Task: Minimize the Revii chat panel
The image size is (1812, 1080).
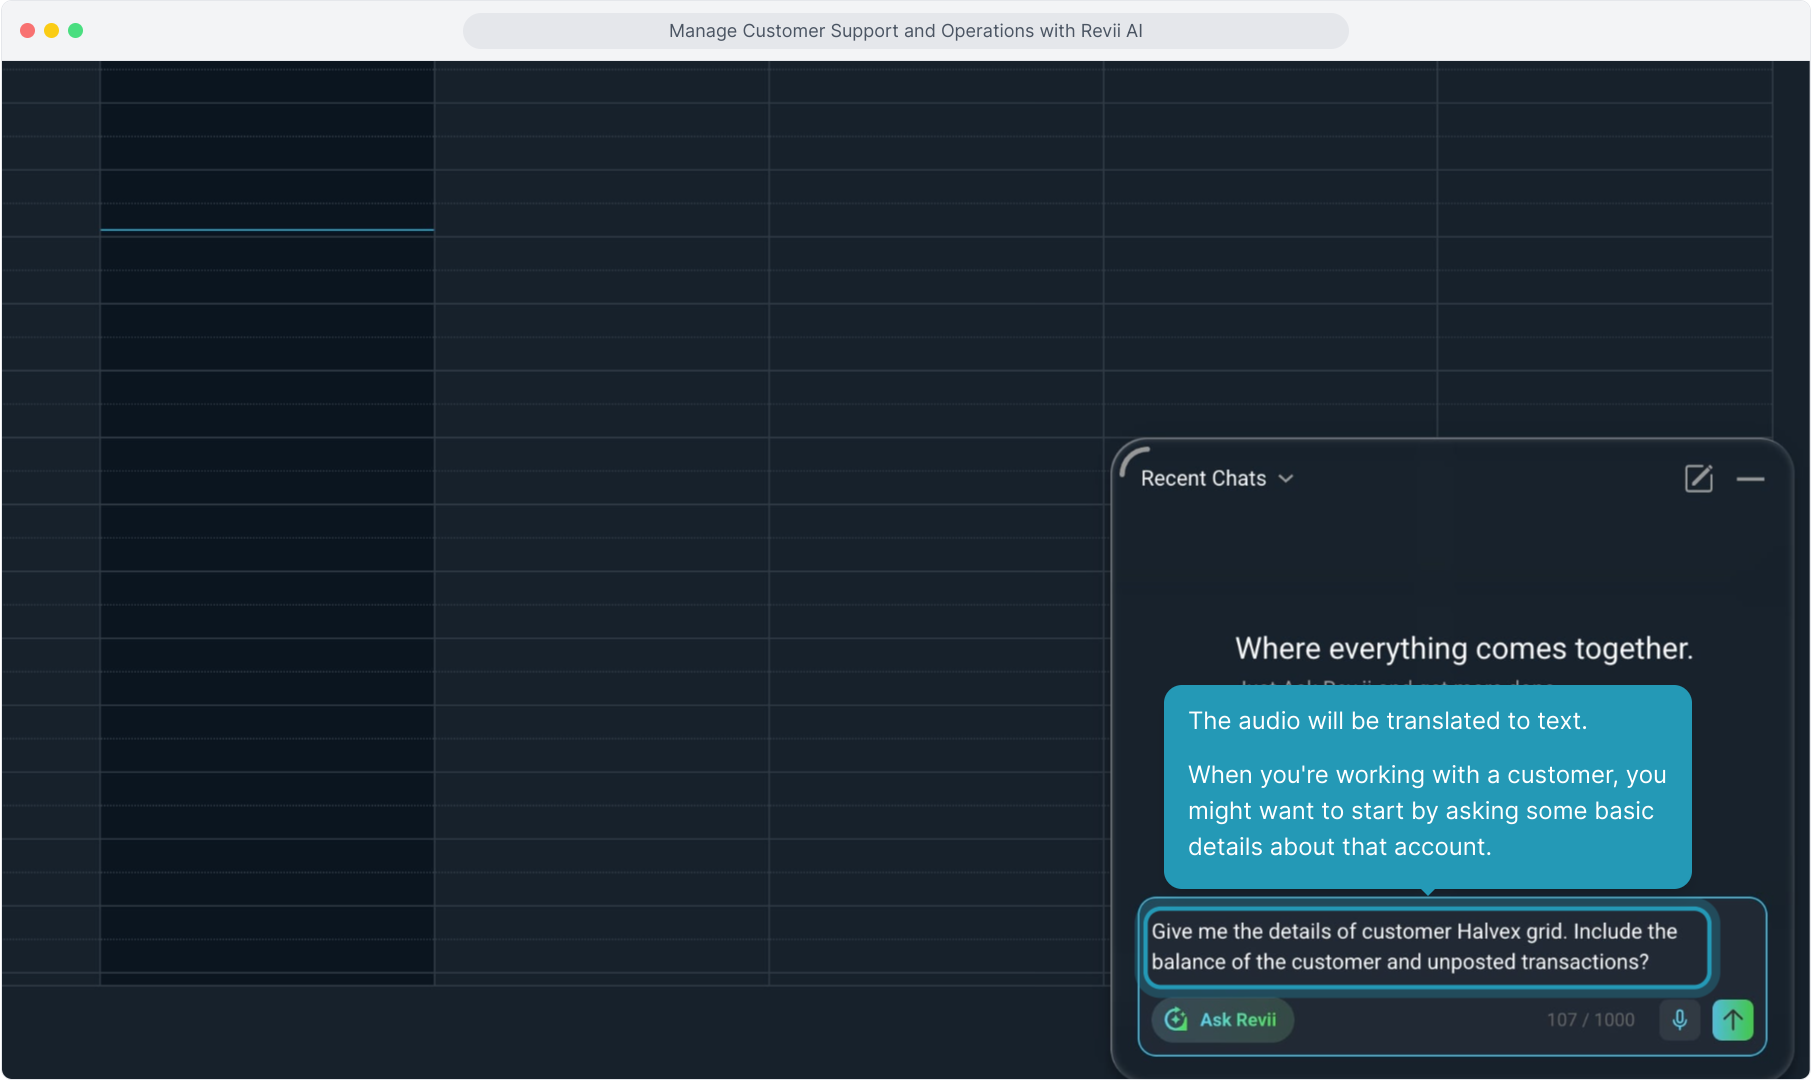Action: (x=1750, y=480)
